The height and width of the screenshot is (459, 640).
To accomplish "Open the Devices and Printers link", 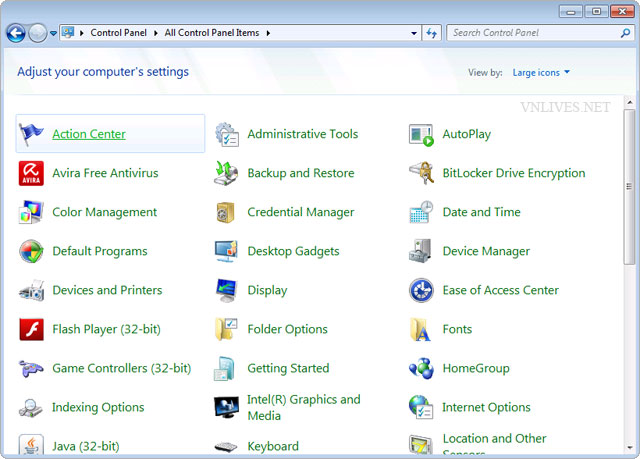I will pyautogui.click(x=107, y=290).
